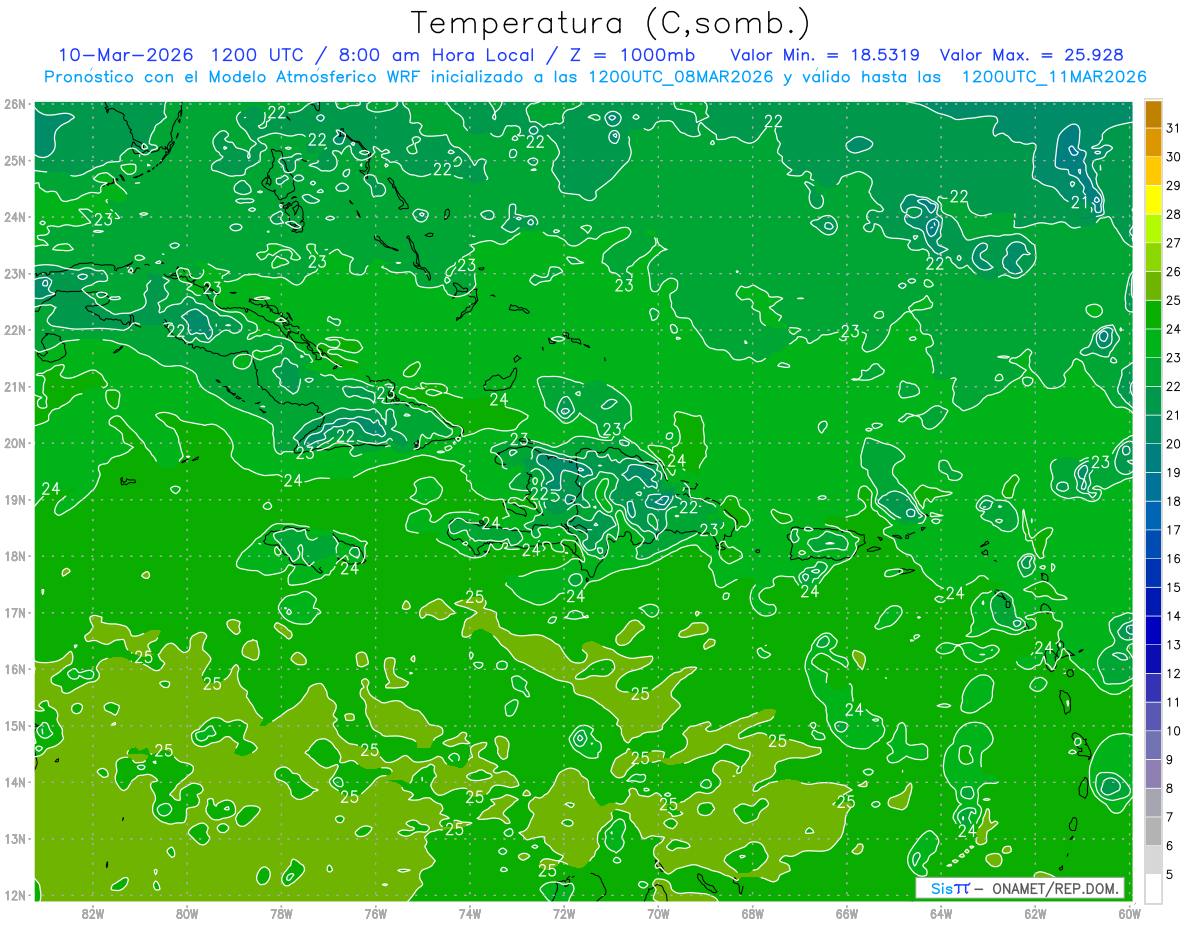Select the dark blue swatch between 13 and 14

click(x=1153, y=630)
